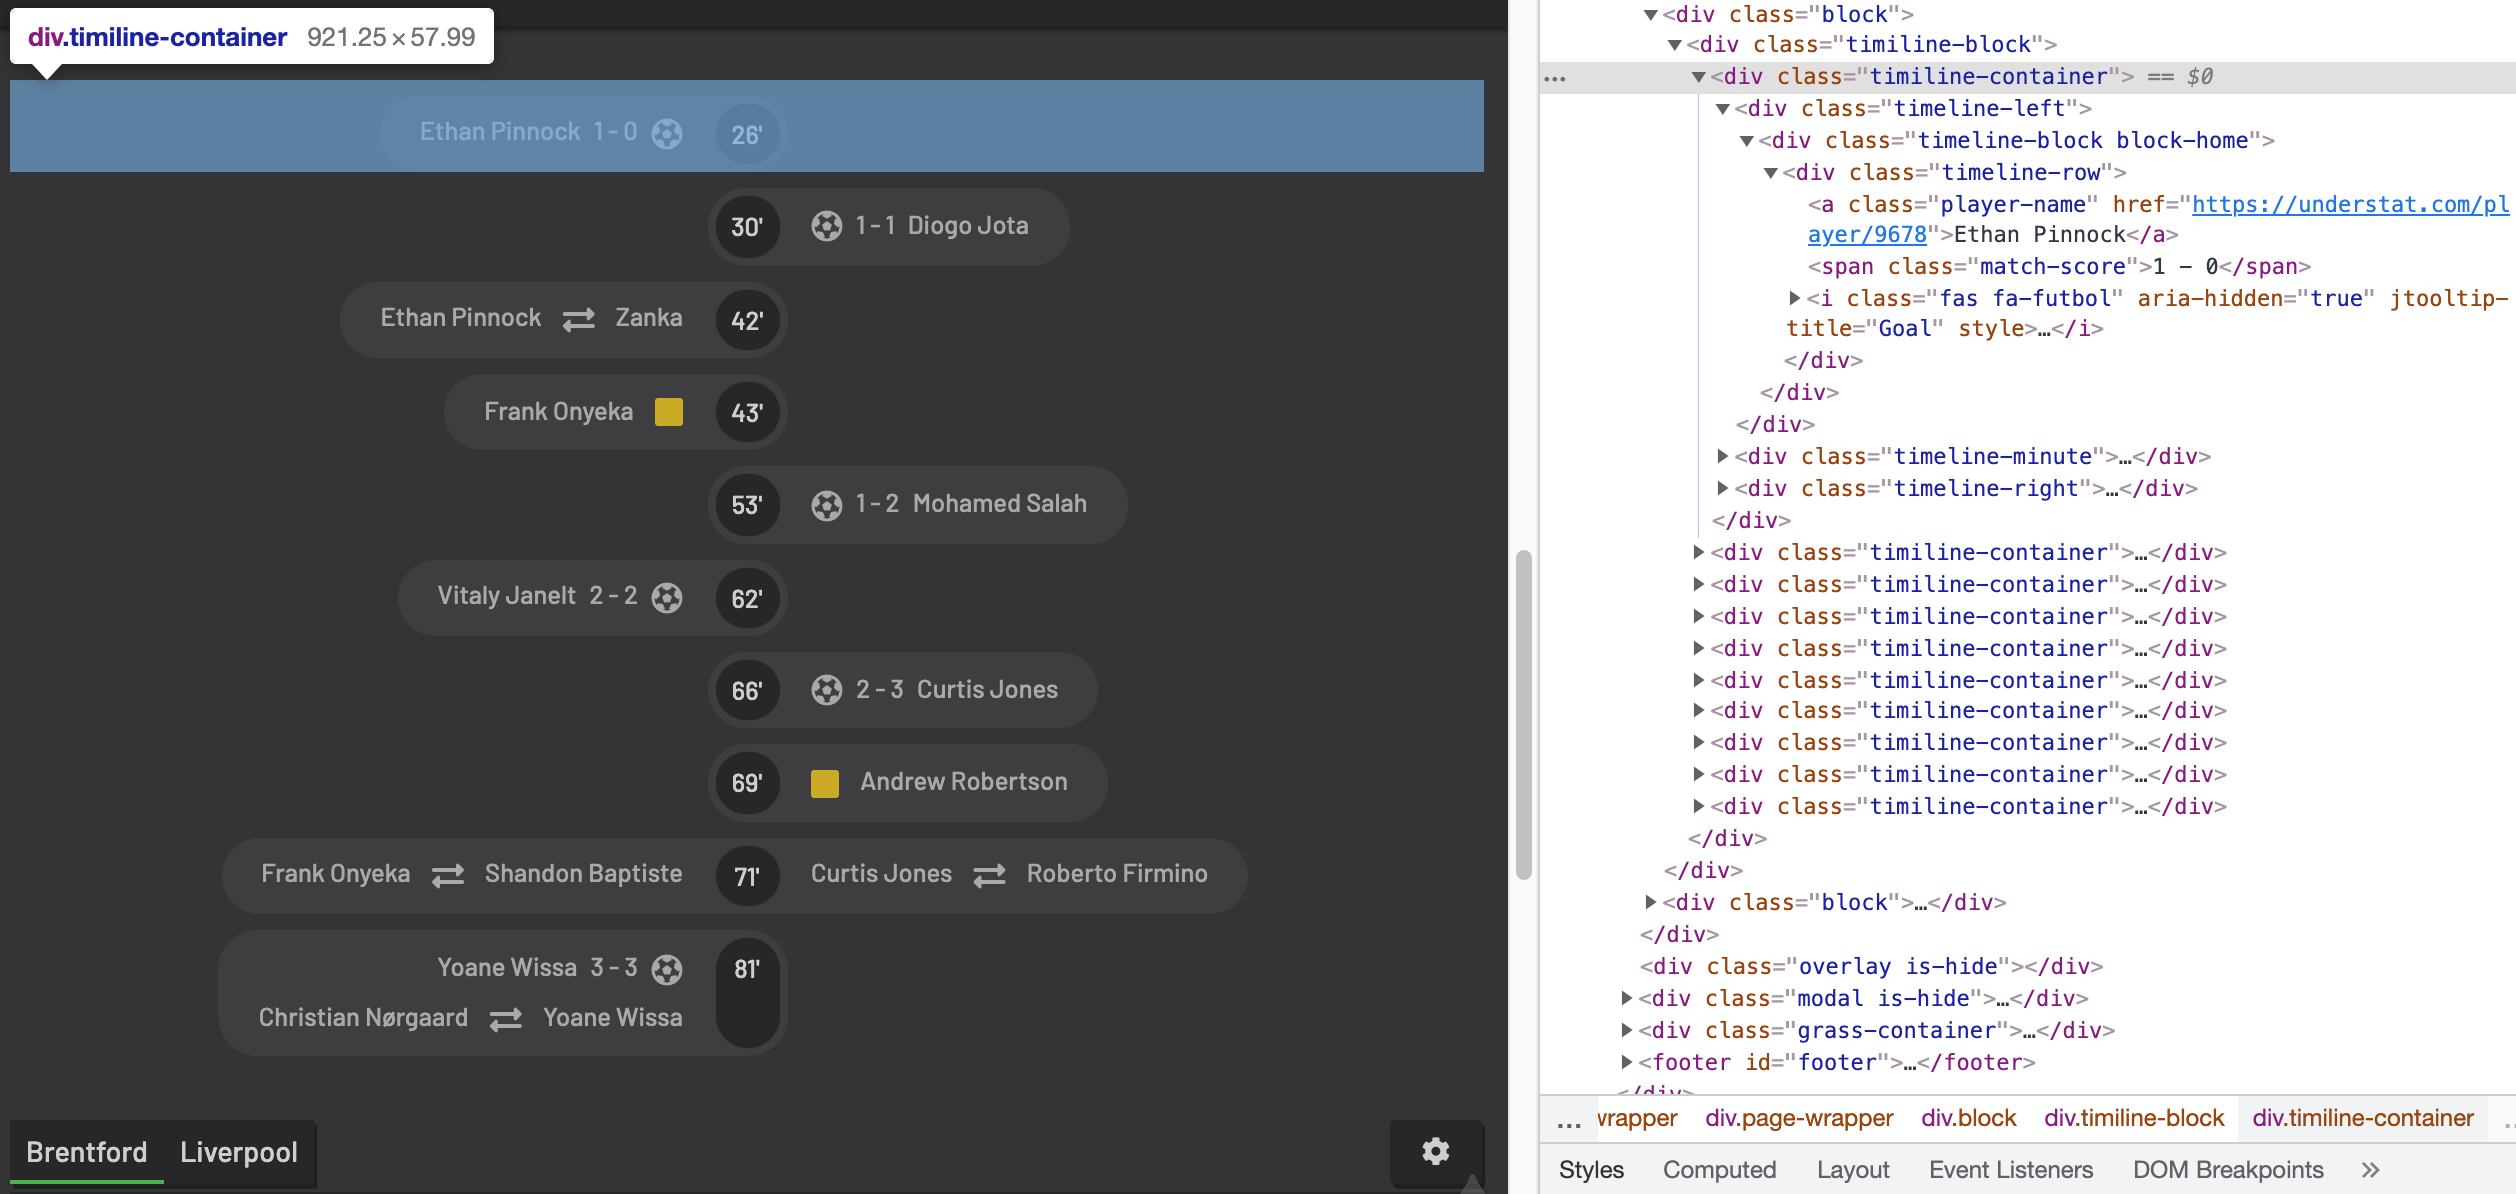
Task: Click the goal icon next to Vitaly Janelt
Action: (667, 598)
